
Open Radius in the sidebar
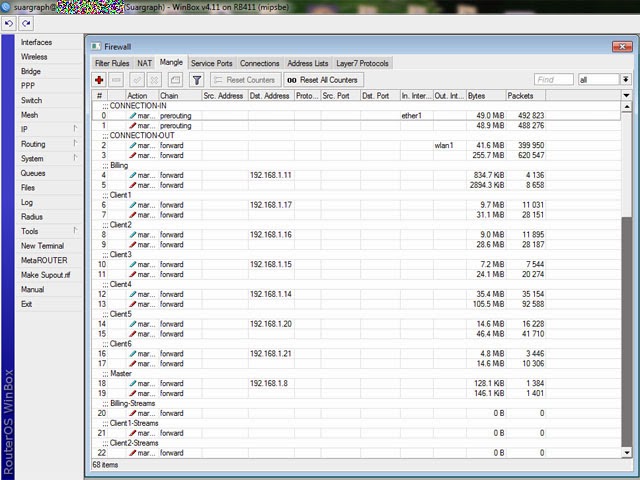(x=49, y=217)
